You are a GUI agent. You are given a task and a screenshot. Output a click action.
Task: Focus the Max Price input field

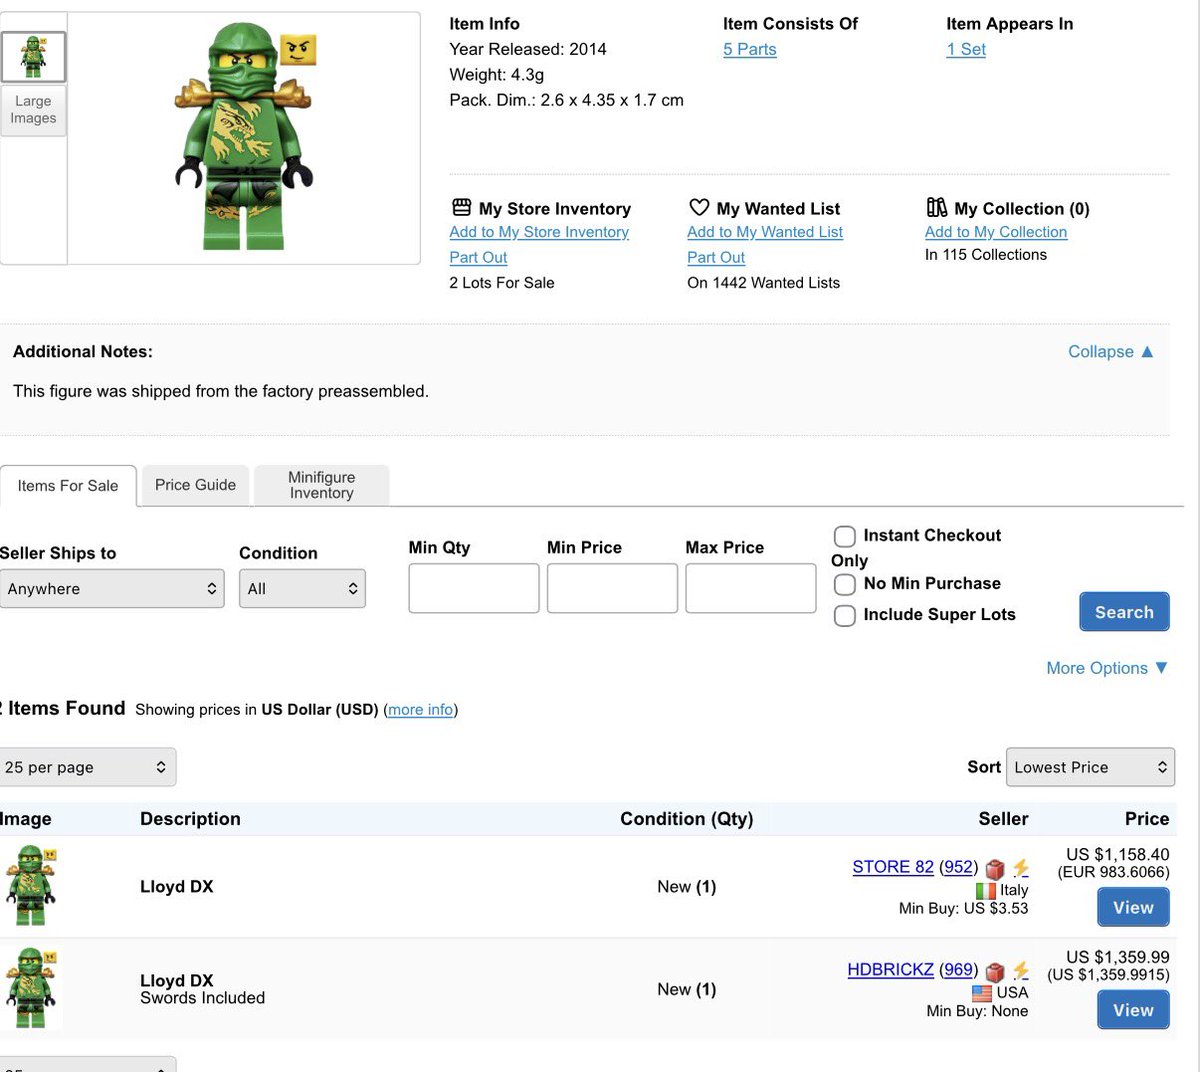(751, 588)
